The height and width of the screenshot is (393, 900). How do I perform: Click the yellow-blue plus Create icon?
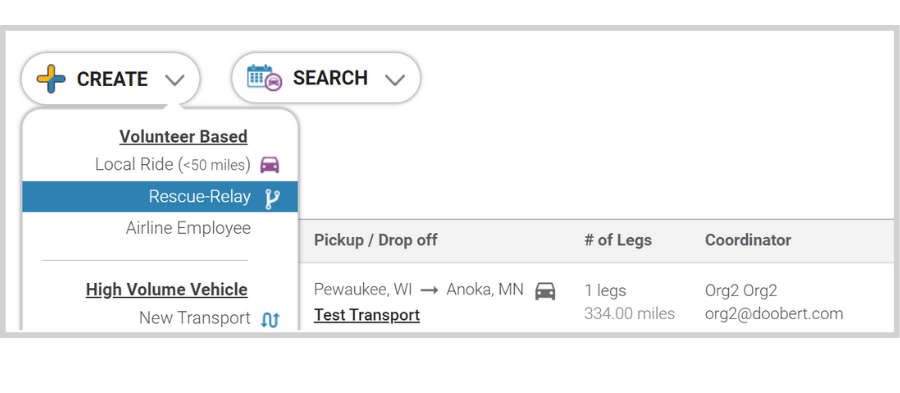click(x=51, y=79)
